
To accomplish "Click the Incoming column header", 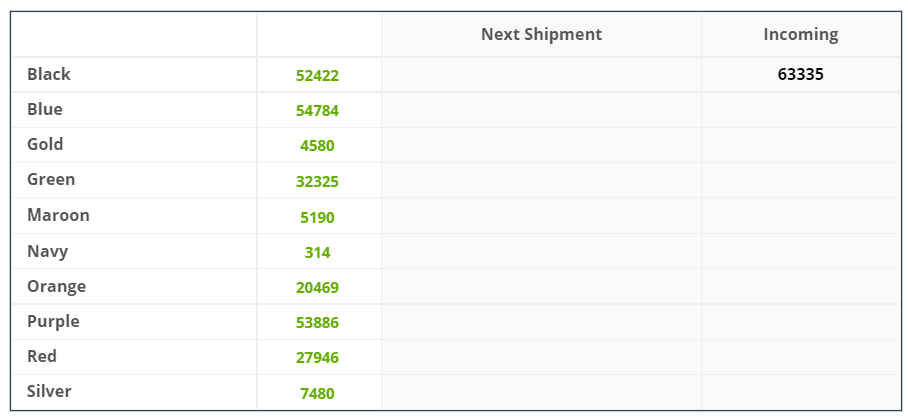I will (801, 34).
